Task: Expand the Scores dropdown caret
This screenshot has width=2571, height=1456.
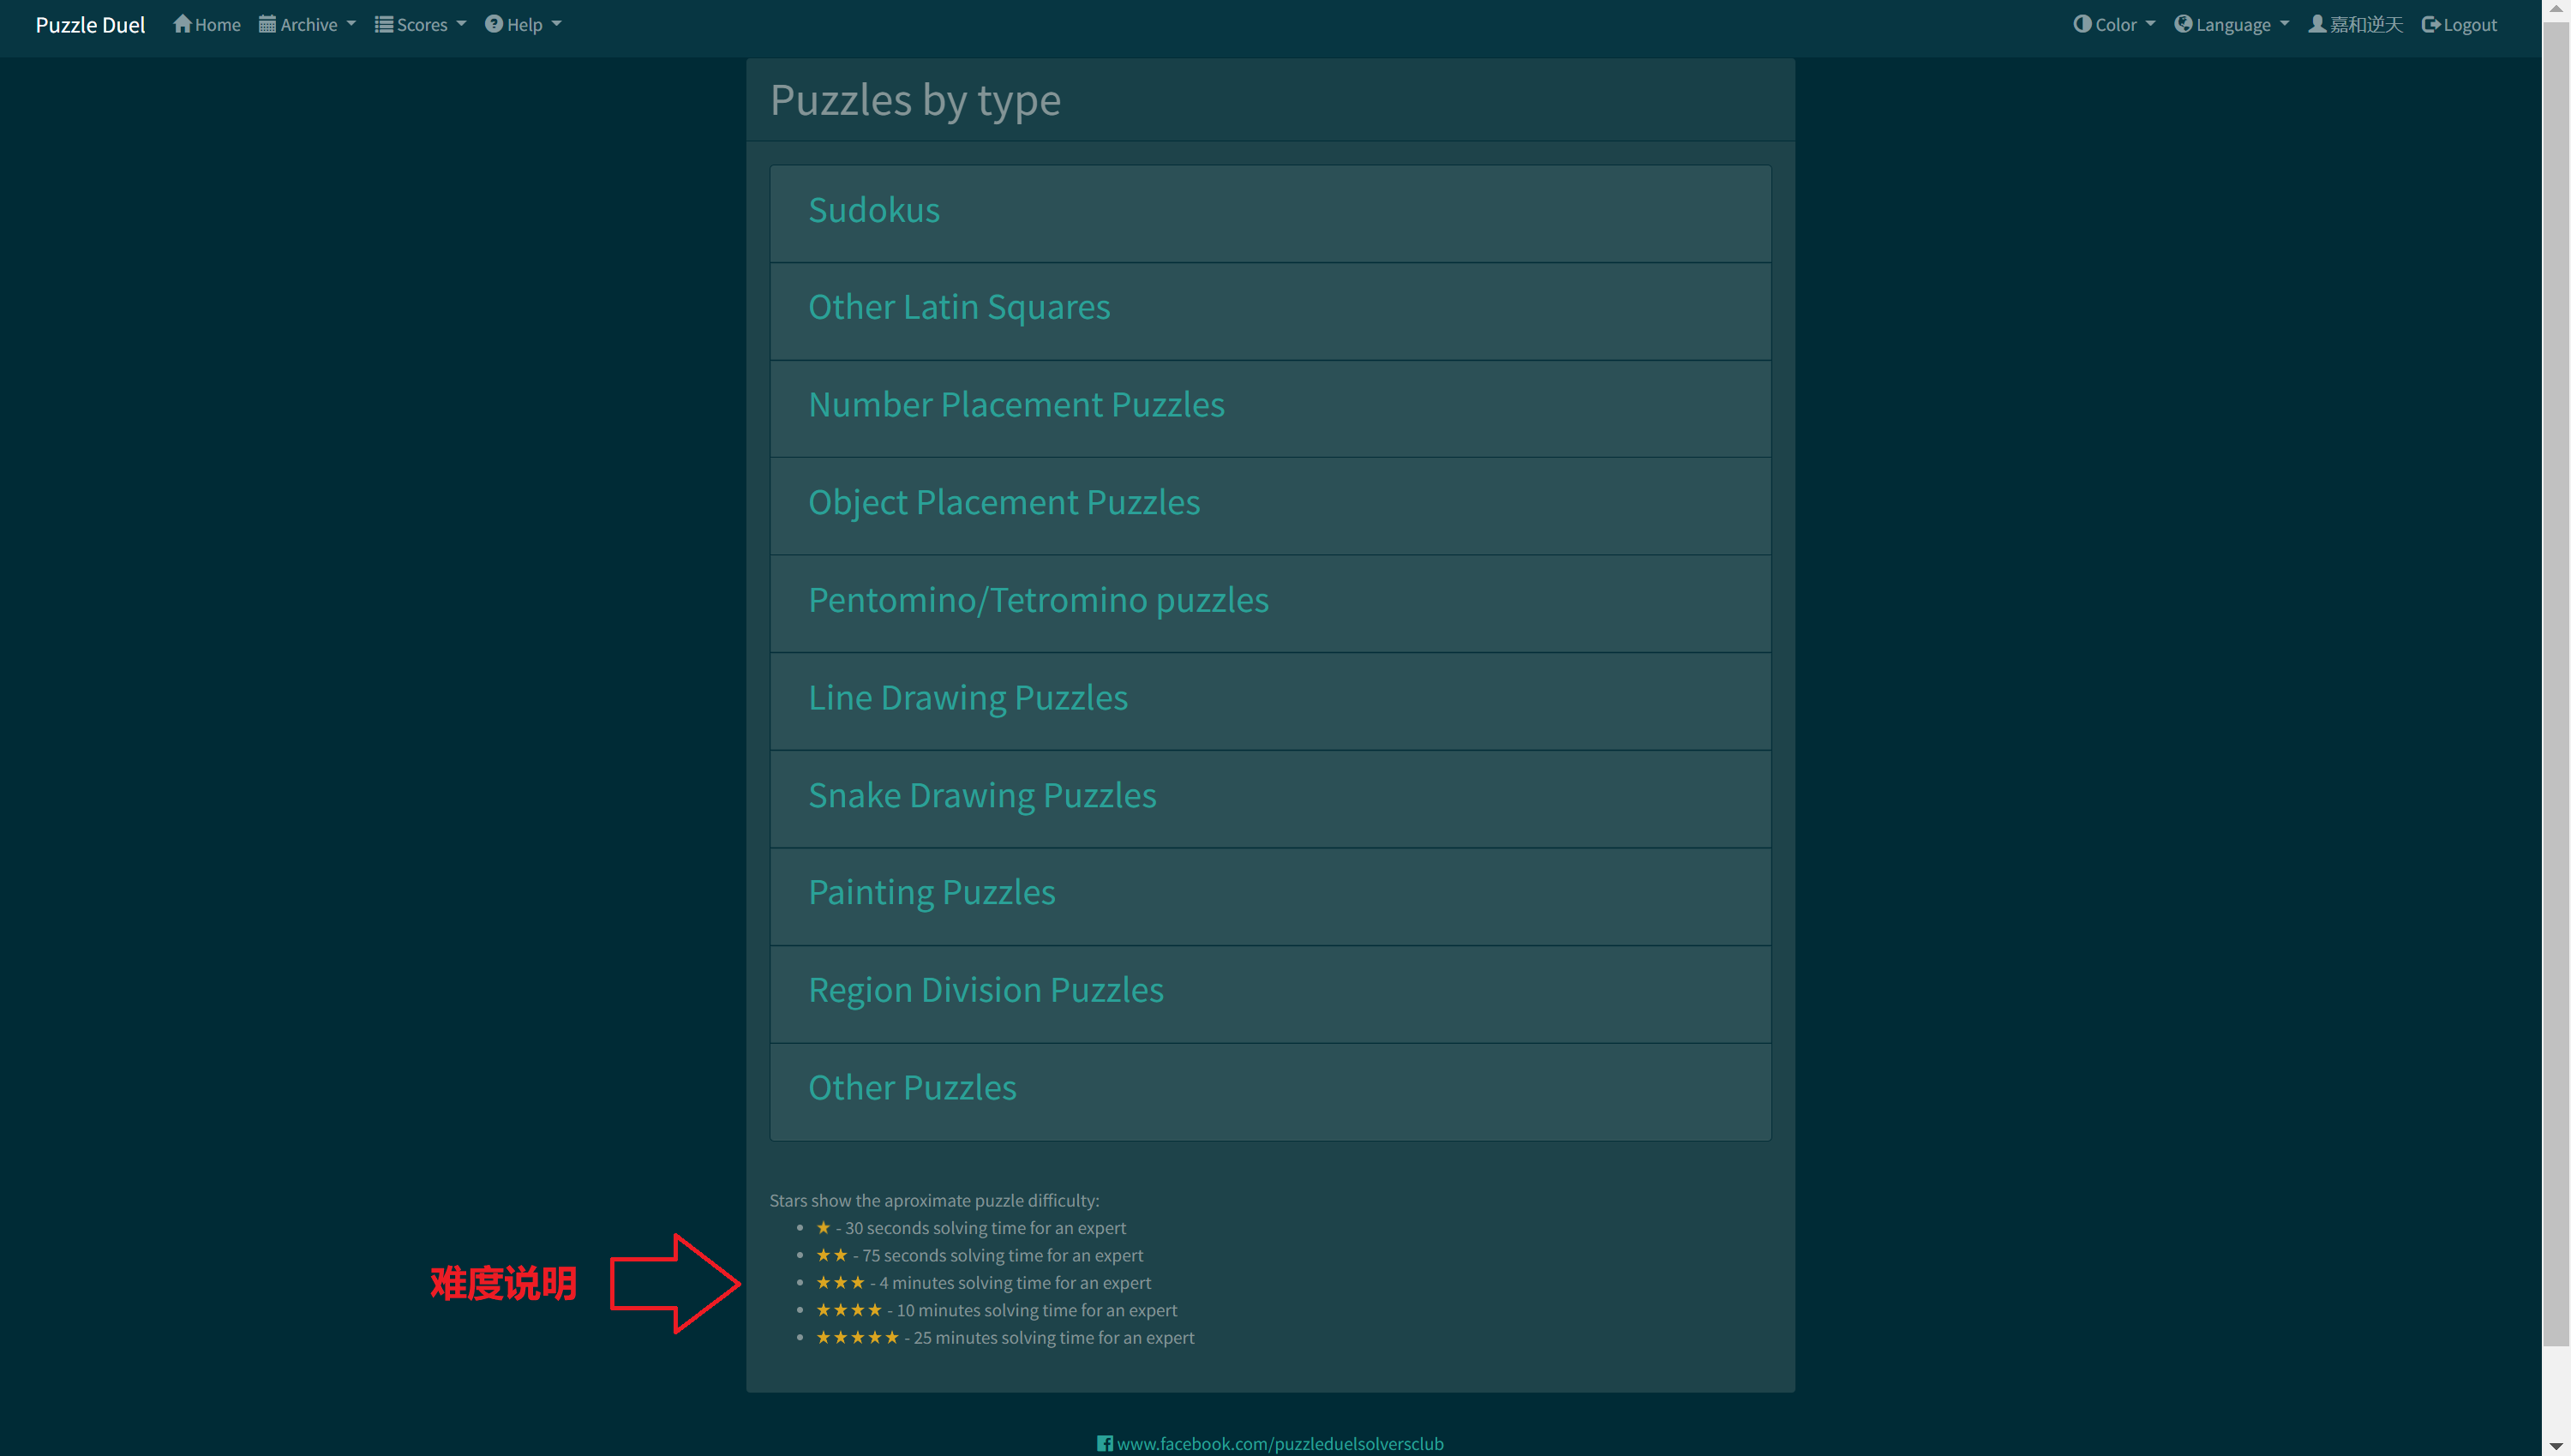Action: (x=461, y=24)
